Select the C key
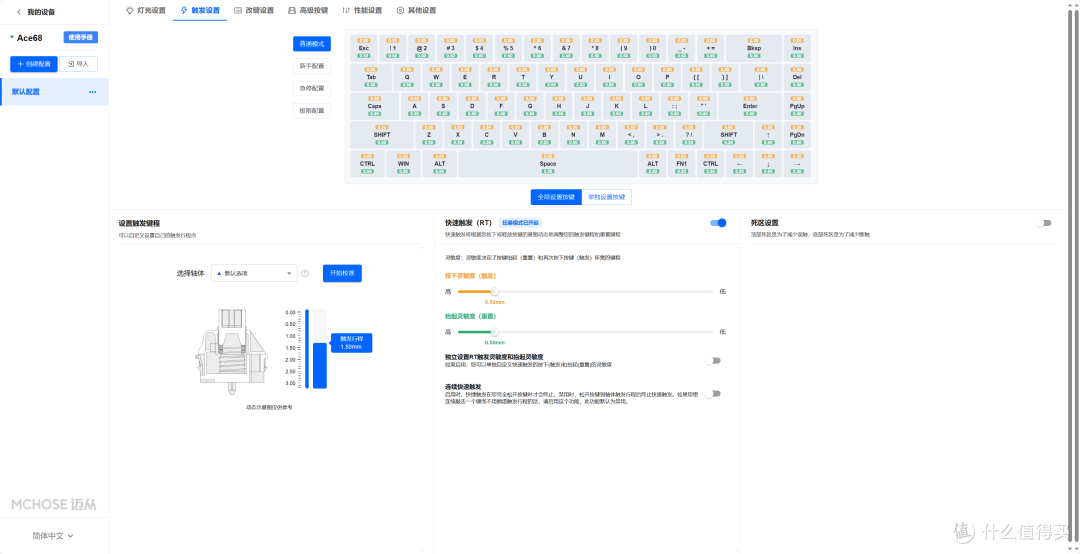The height and width of the screenshot is (554, 1080). [x=487, y=135]
